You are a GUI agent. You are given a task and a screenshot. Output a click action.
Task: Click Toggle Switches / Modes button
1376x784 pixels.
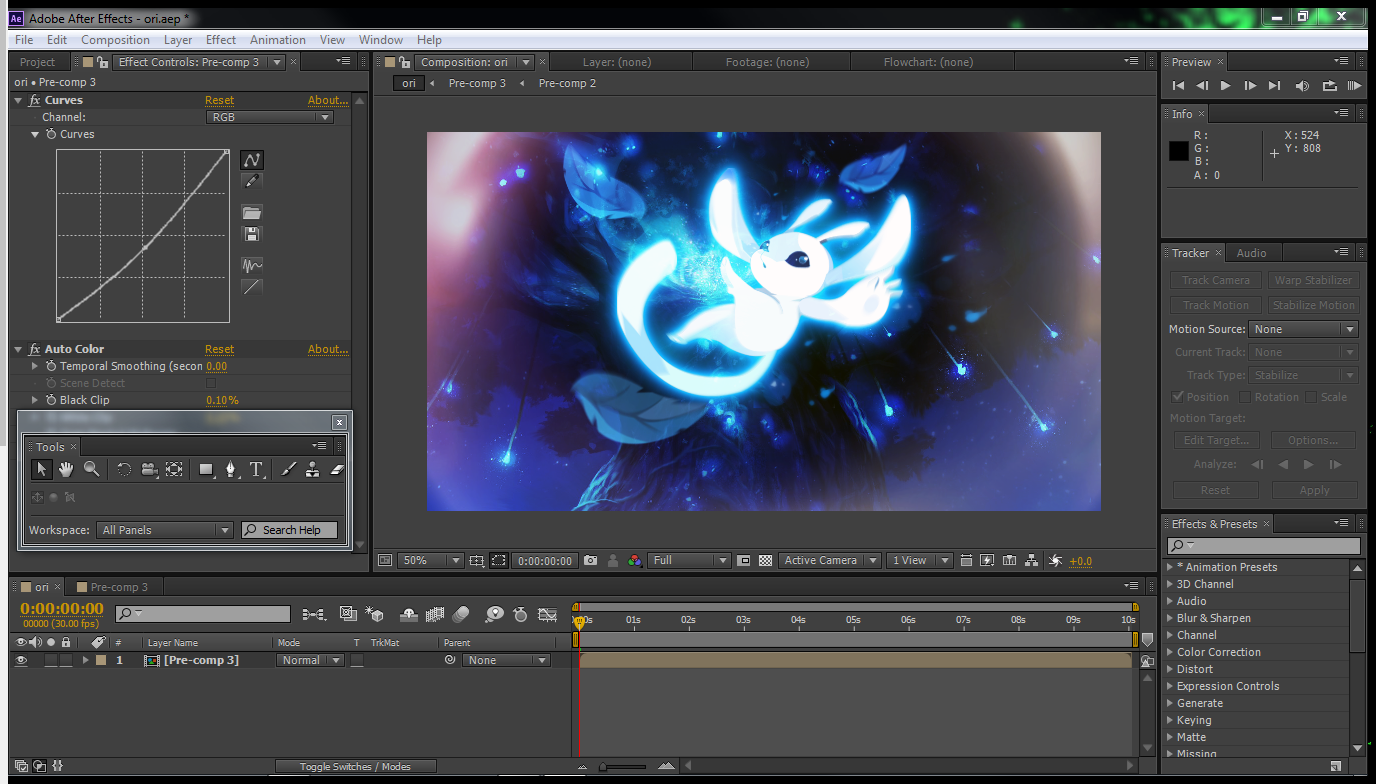355,767
